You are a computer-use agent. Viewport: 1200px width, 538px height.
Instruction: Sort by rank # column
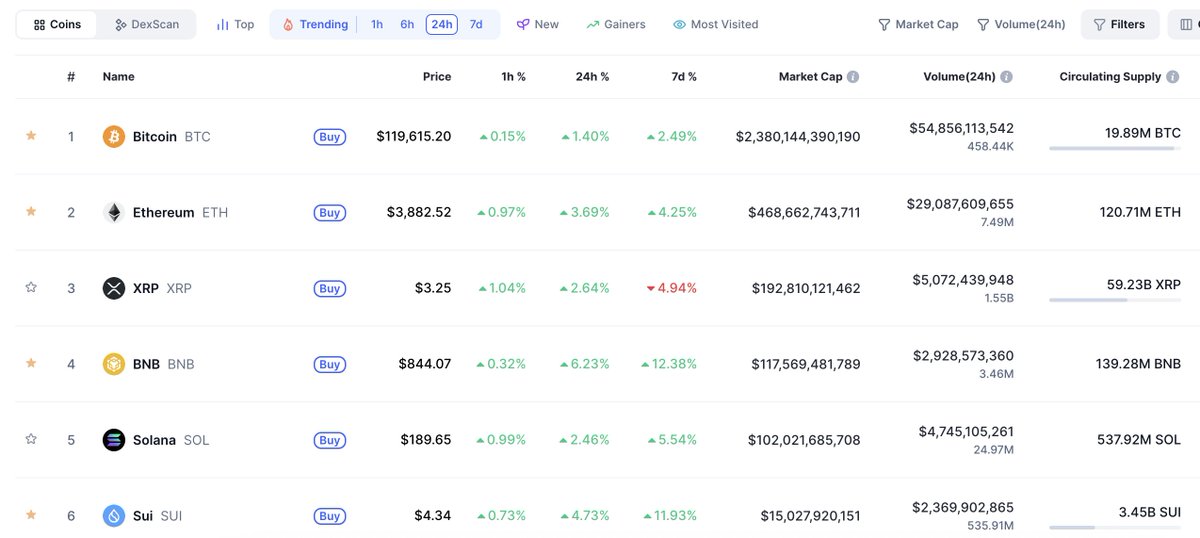pyautogui.click(x=71, y=77)
